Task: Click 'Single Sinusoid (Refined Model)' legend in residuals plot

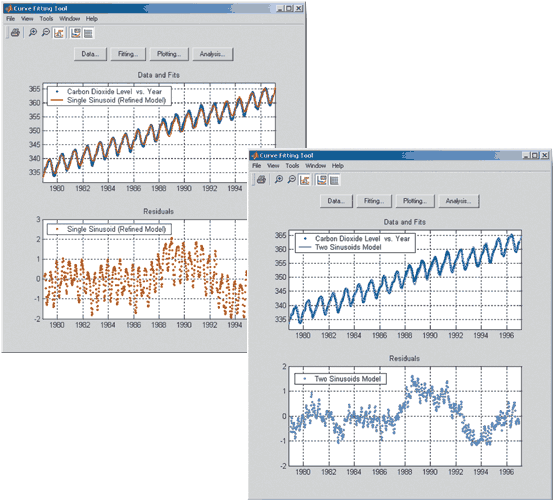Action: 116,229
